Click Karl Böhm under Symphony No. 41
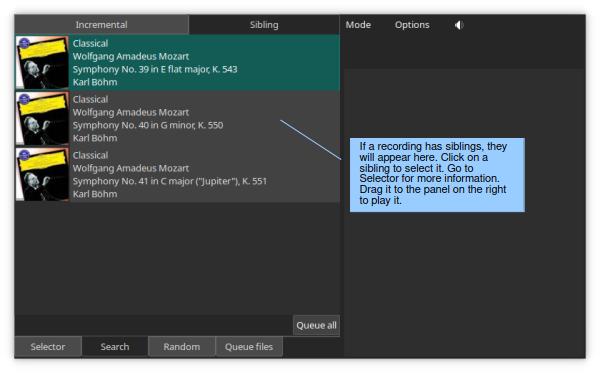The height and width of the screenshot is (373, 601). 95,194
